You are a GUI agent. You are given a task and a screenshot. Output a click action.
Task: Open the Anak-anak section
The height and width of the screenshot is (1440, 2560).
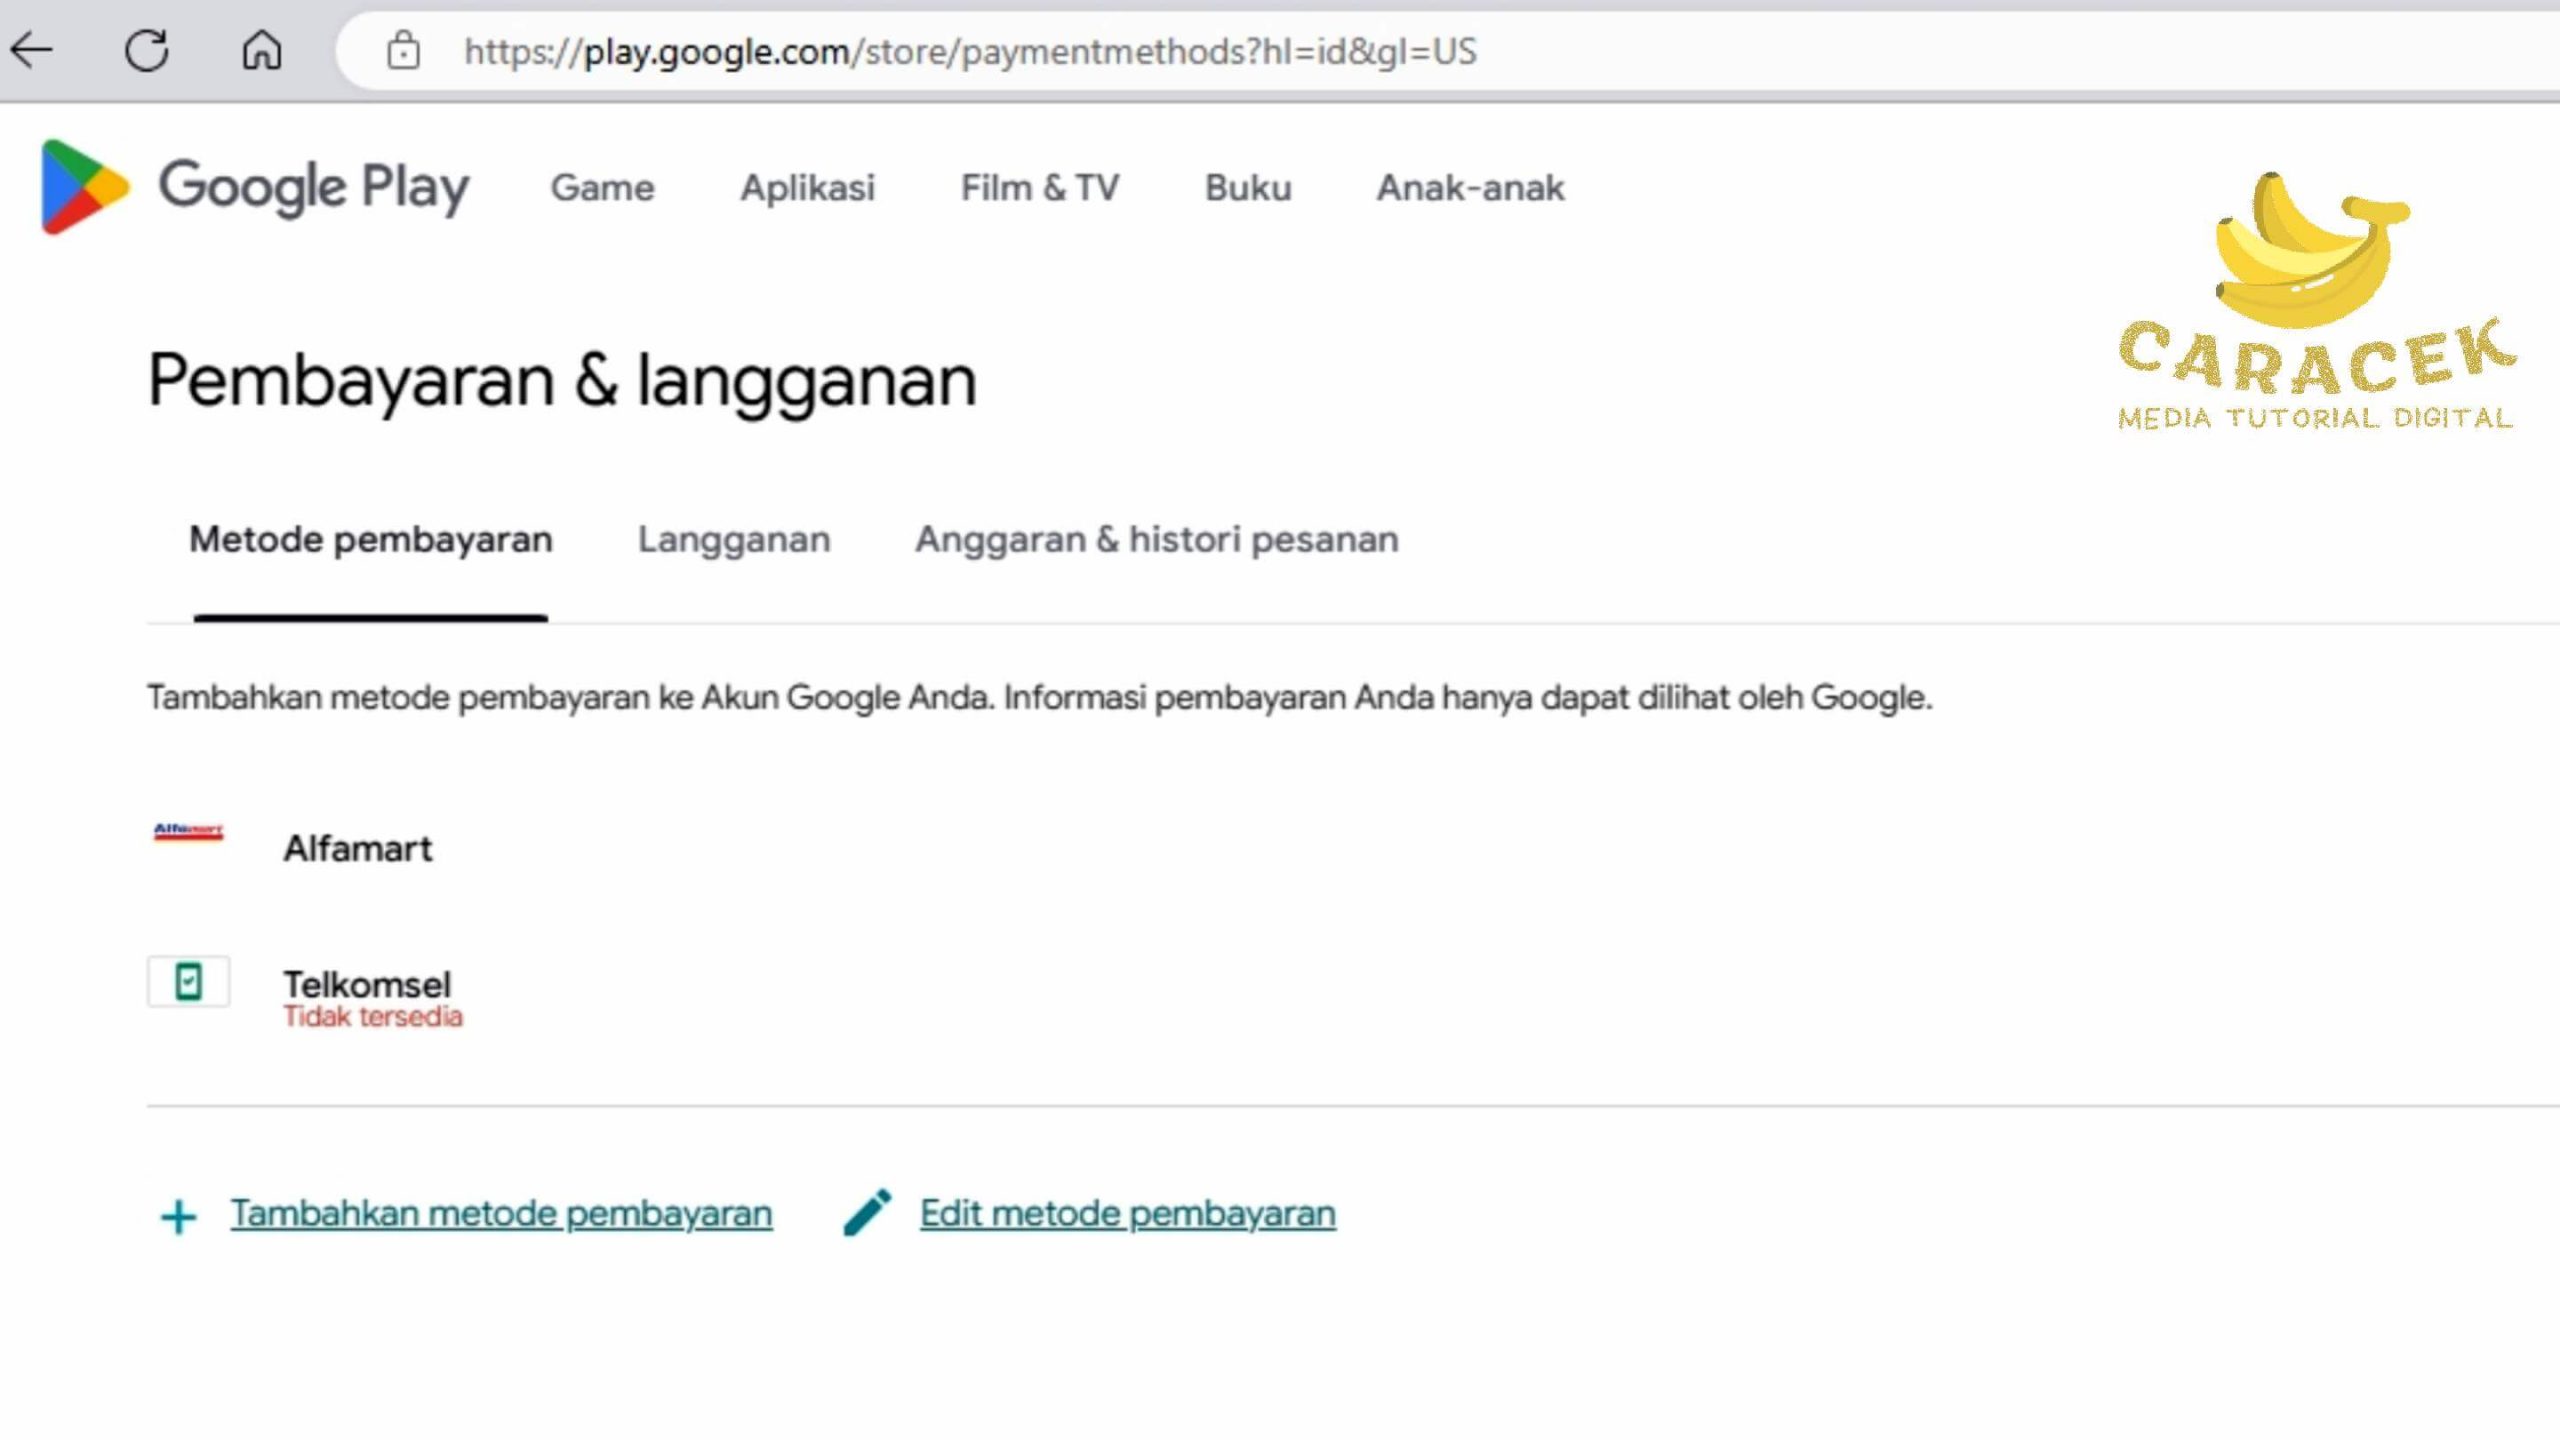(x=1470, y=188)
